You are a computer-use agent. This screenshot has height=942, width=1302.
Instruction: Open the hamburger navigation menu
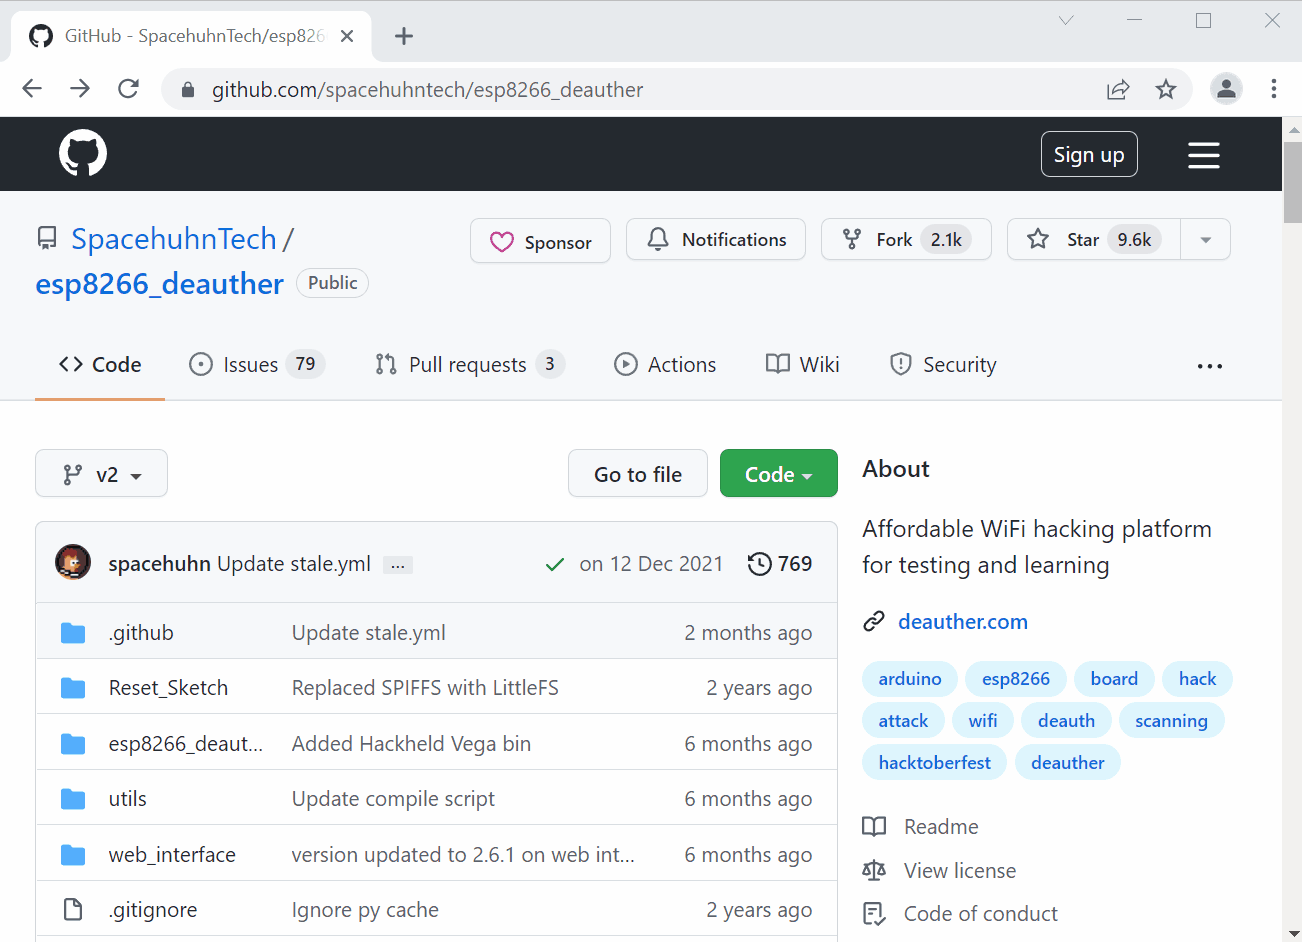[1203, 155]
